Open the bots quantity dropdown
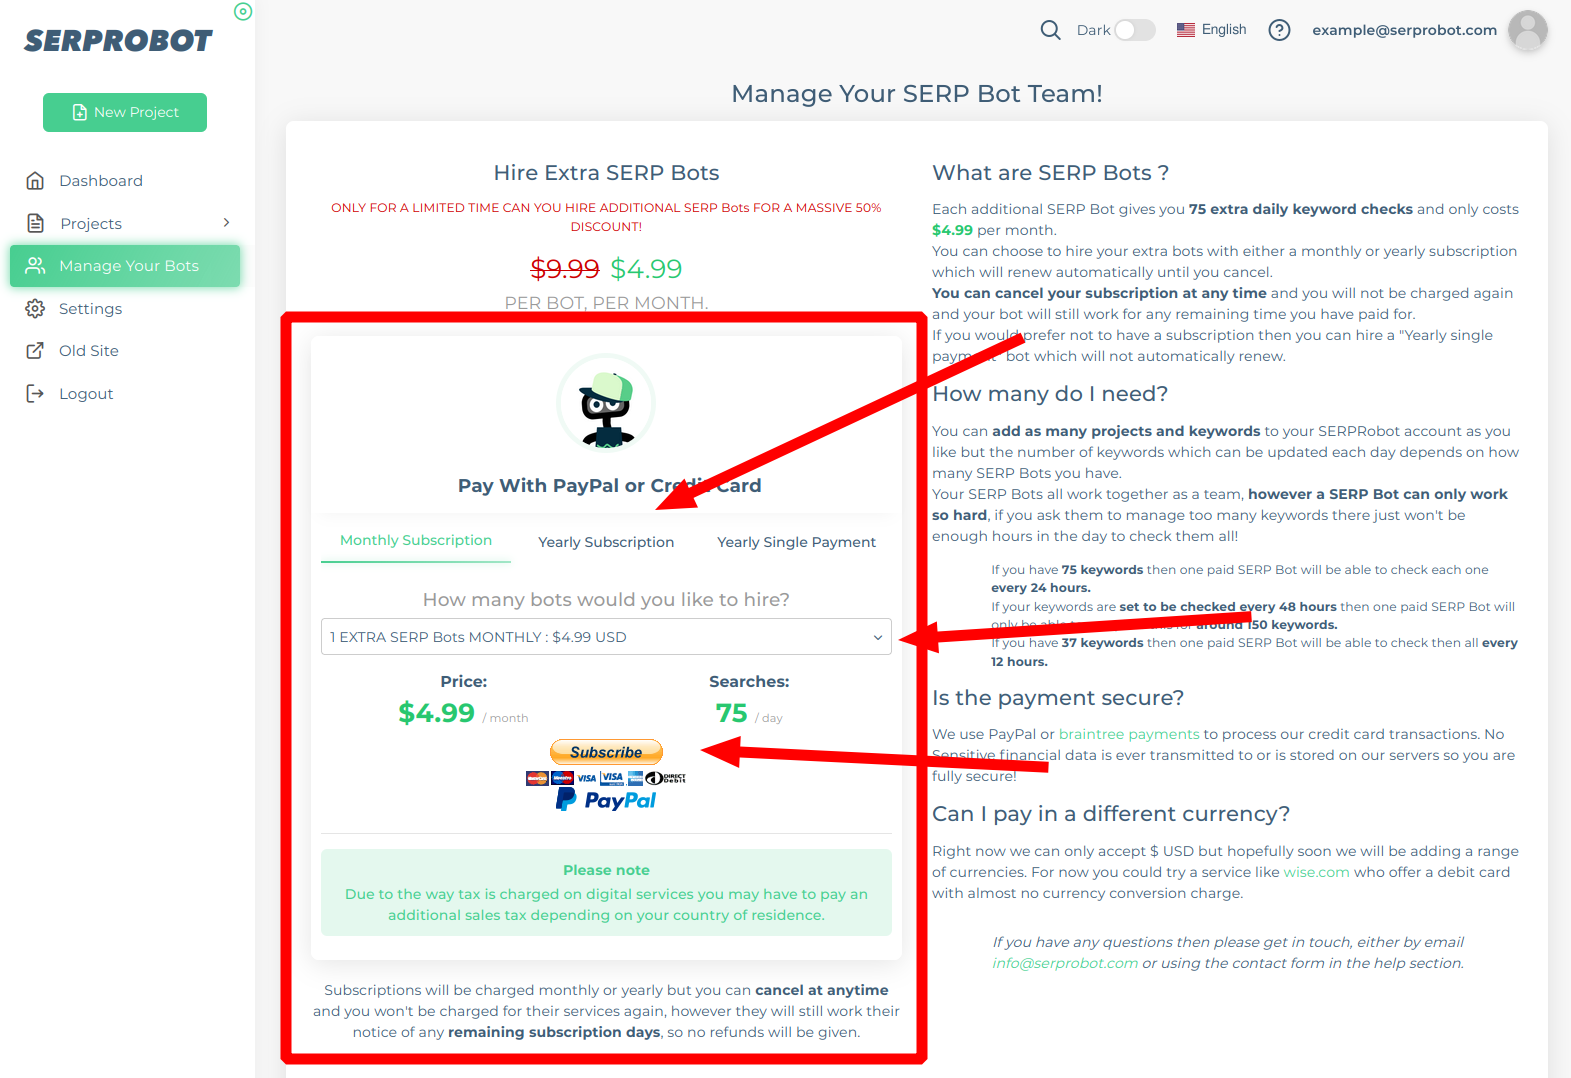 [x=606, y=637]
